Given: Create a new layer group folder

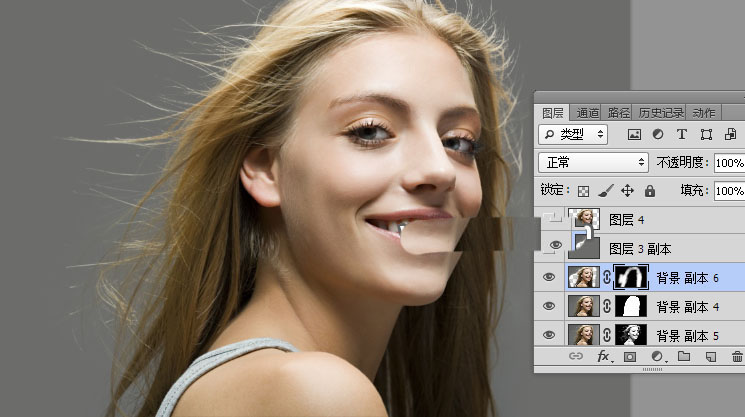Looking at the screenshot, I should (x=684, y=356).
